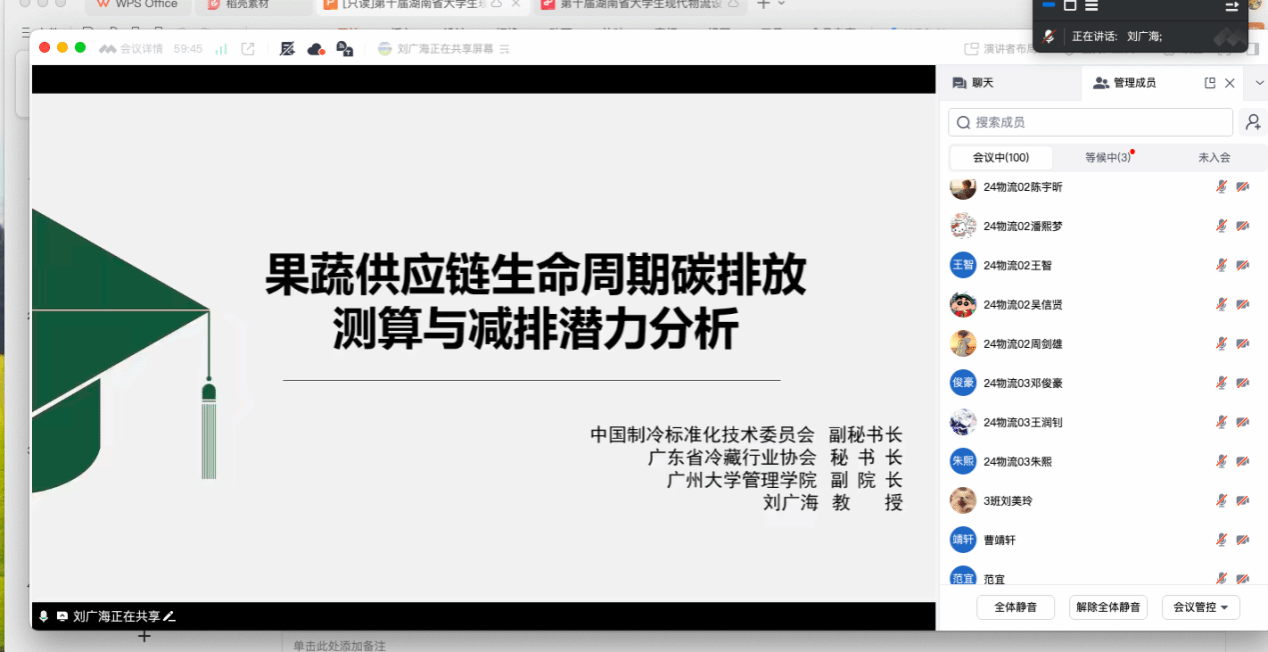Viewport: 1268px width, 652px height.
Task: Click the annotation pen icon beside sharing label
Action: (169, 616)
